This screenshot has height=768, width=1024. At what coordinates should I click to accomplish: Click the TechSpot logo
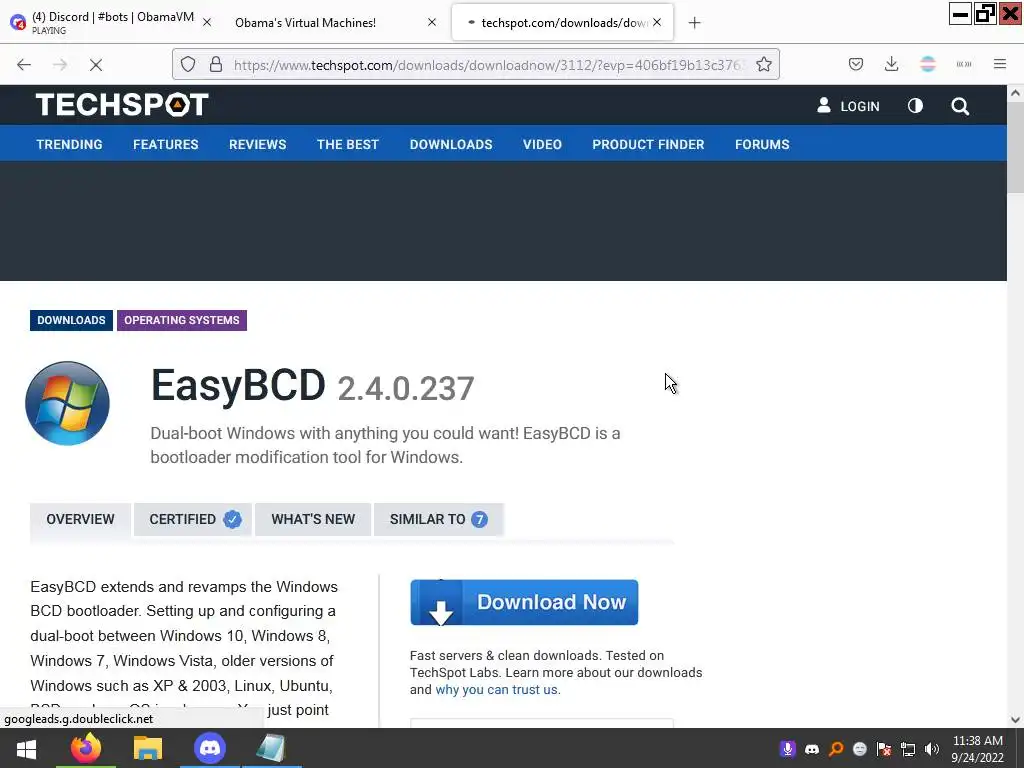click(x=122, y=104)
